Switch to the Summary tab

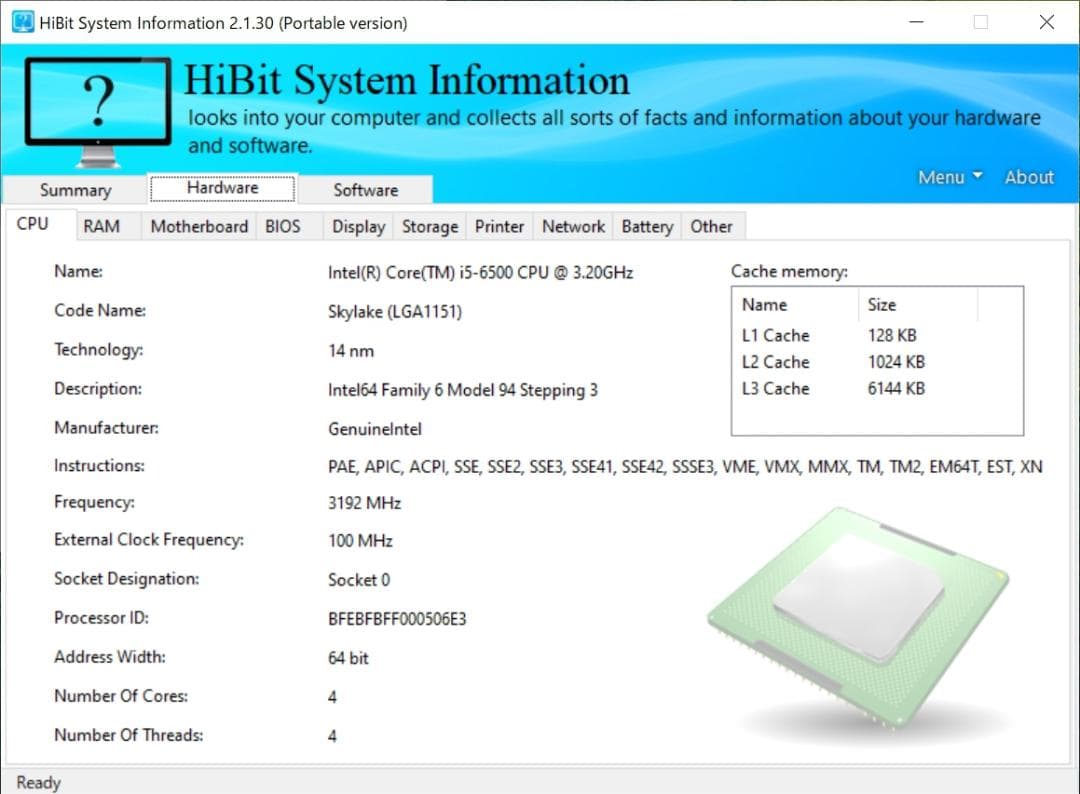pos(74,190)
